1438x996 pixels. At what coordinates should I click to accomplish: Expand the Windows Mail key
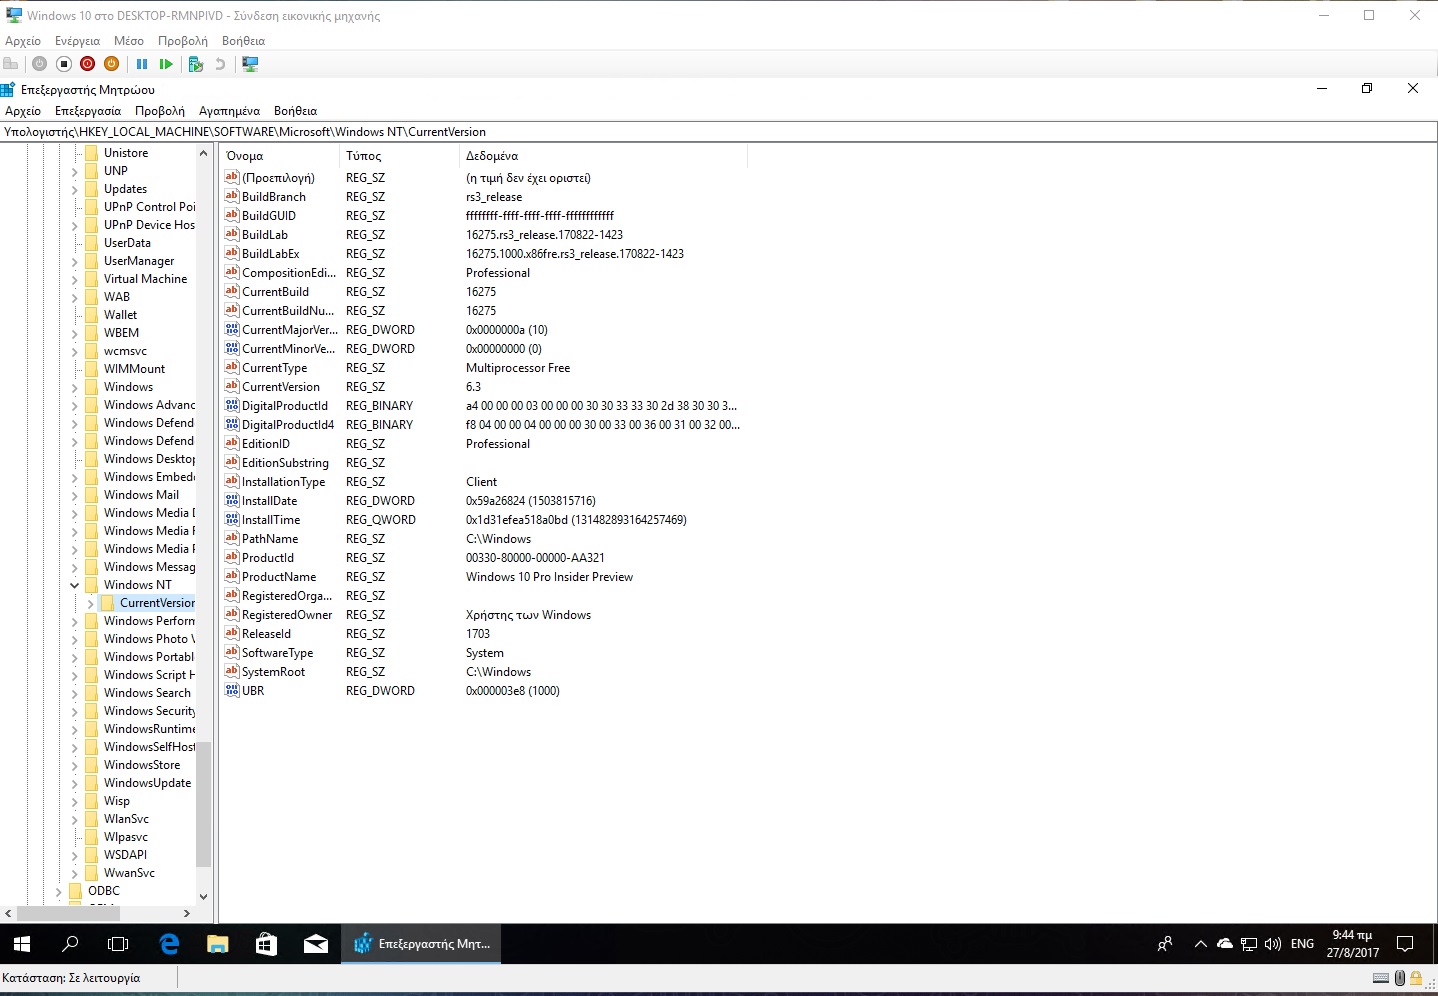(x=74, y=495)
